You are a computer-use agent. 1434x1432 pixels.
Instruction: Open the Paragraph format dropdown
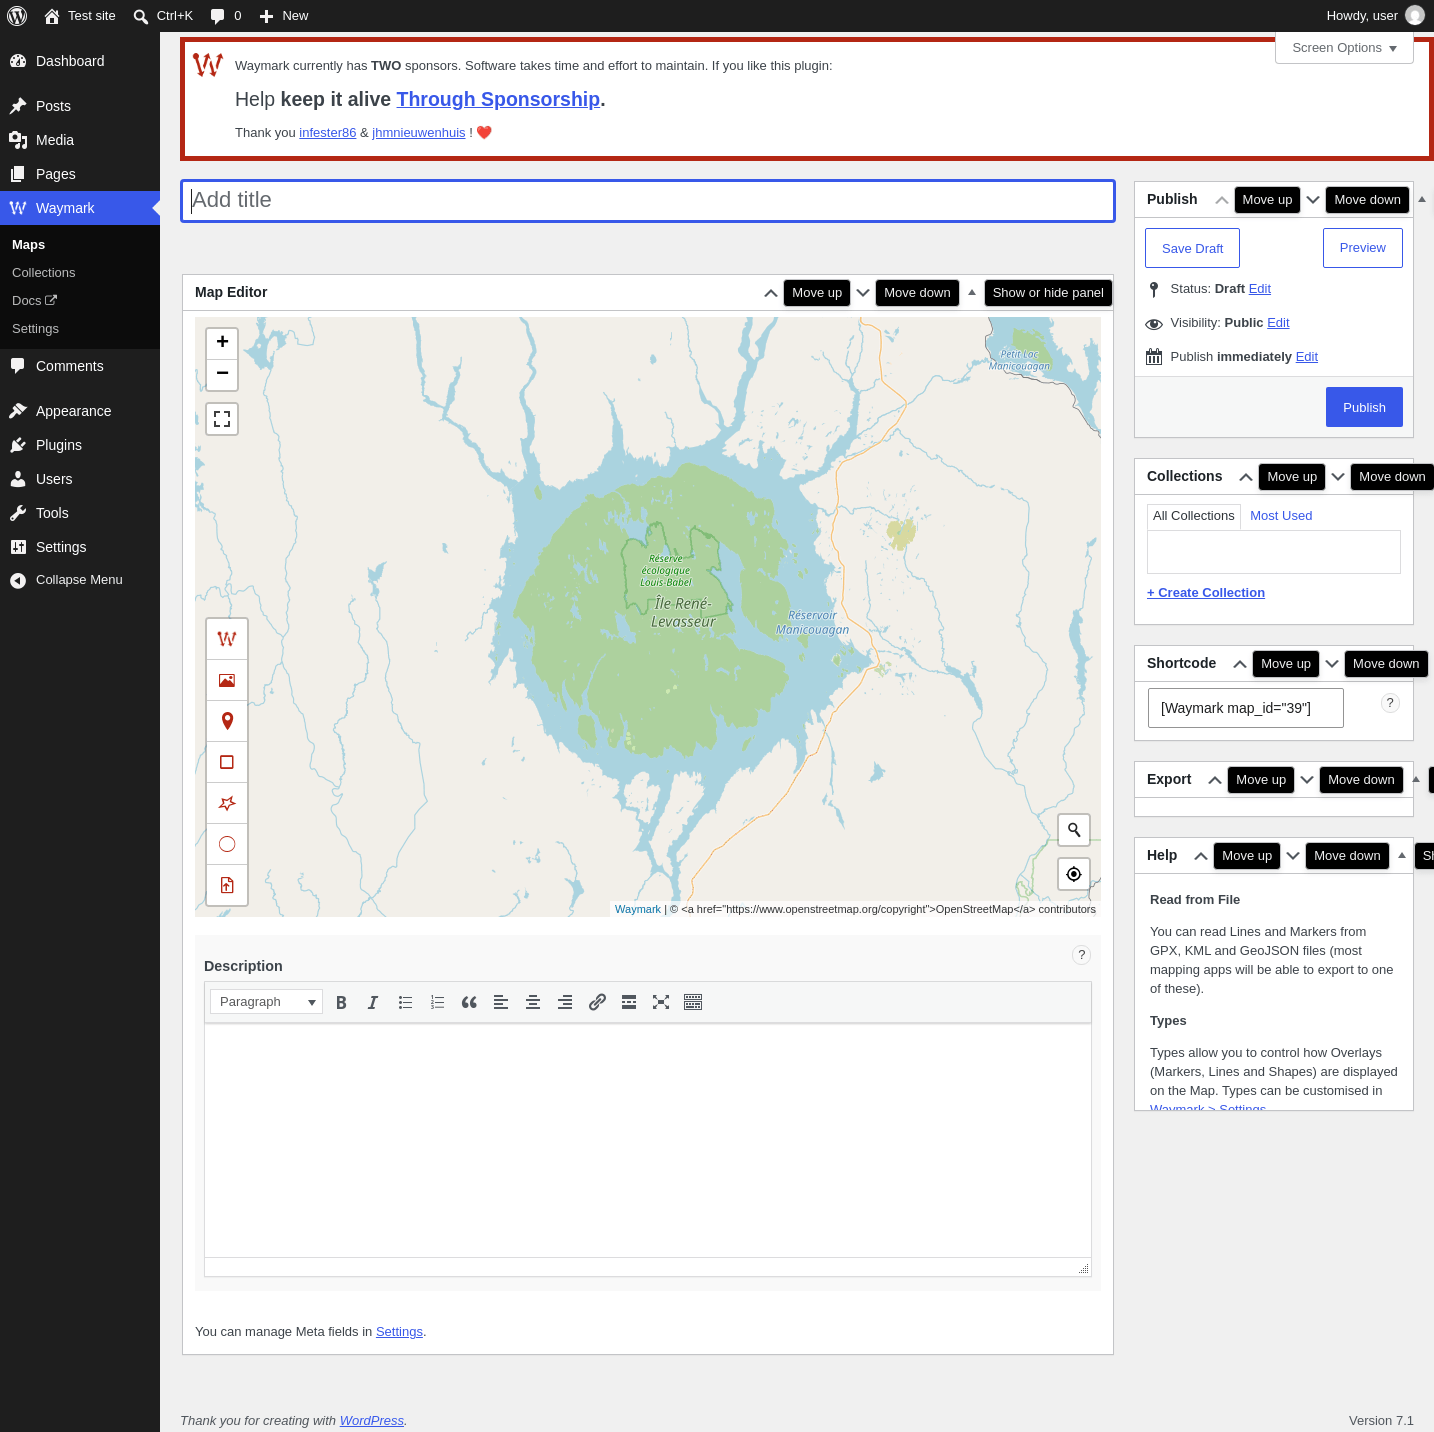266,1002
